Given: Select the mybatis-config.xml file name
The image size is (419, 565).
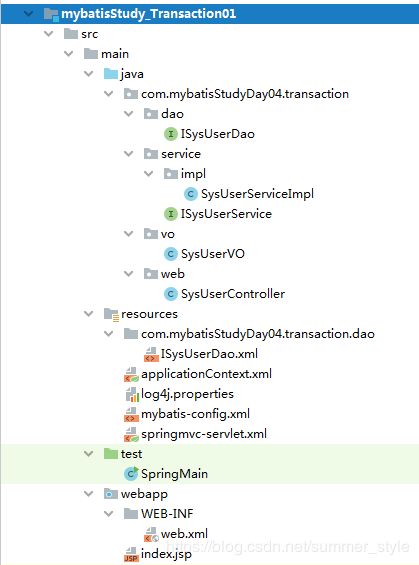Looking at the screenshot, I should pos(195,414).
